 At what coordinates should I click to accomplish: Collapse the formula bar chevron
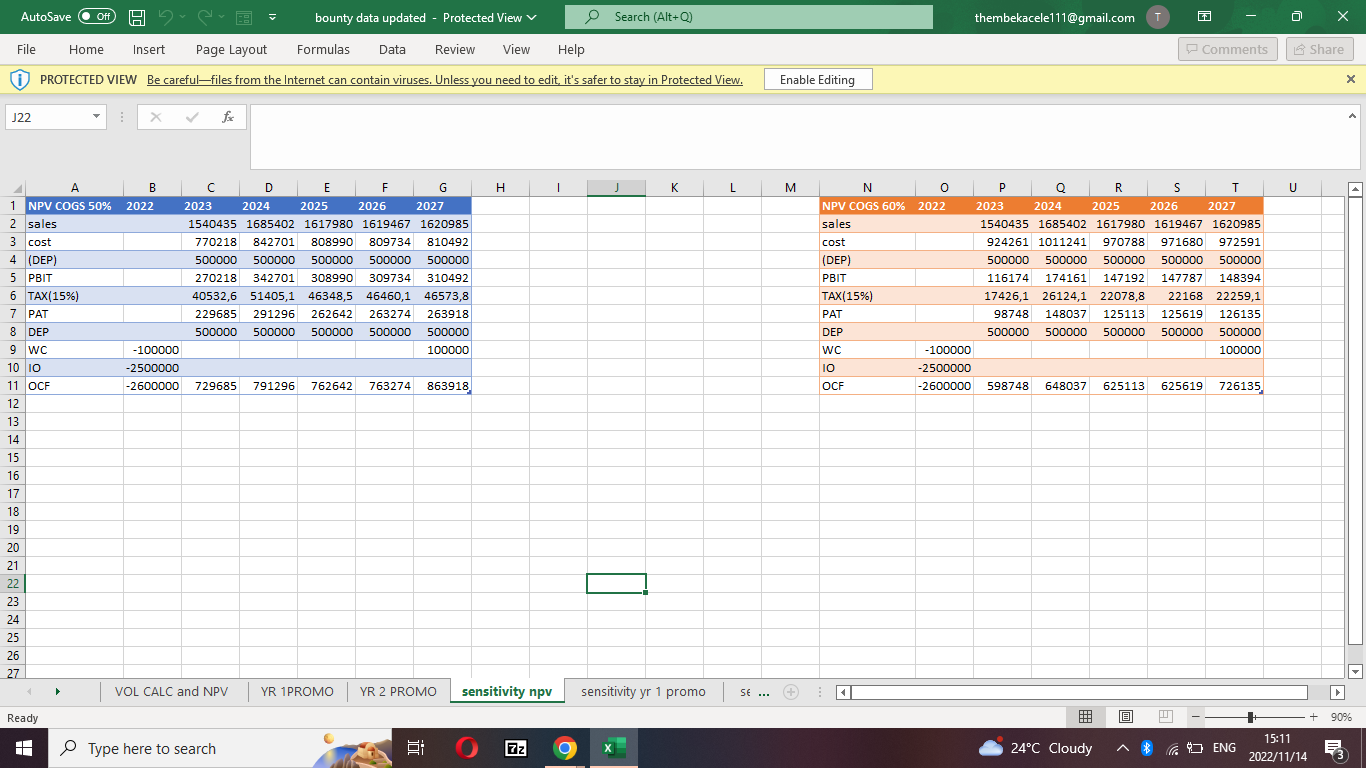point(1351,115)
